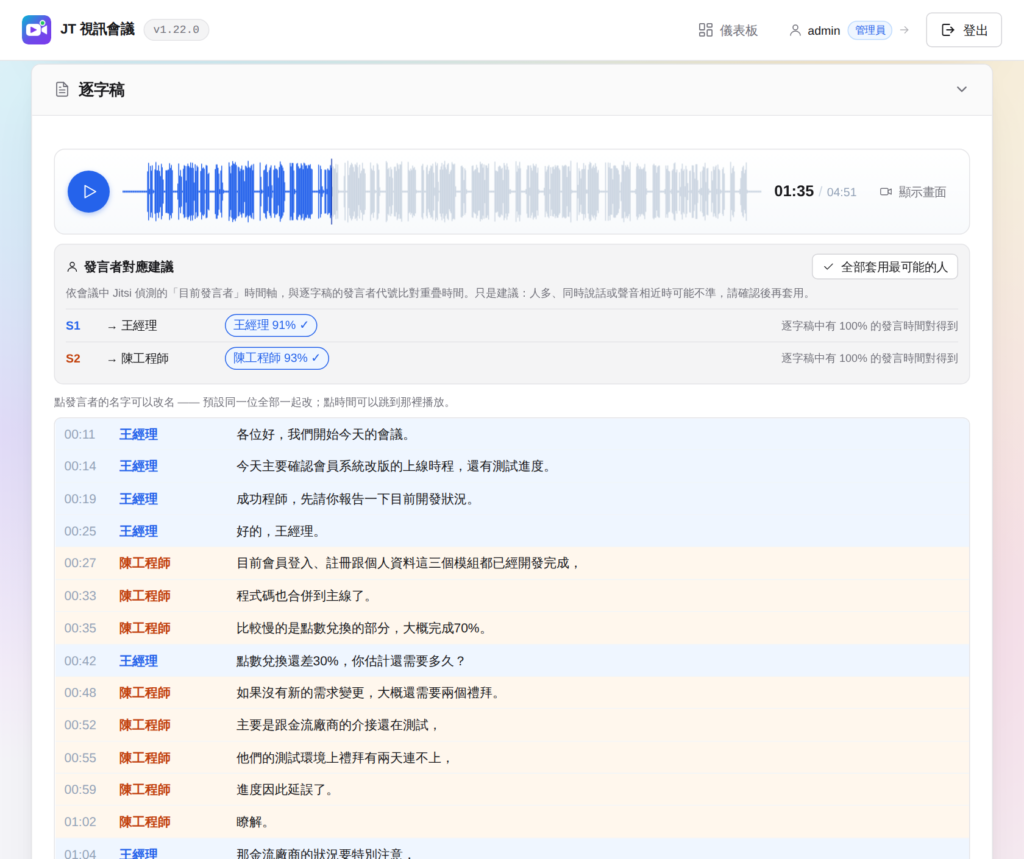Click the blue played portion of waveform

coord(227,191)
